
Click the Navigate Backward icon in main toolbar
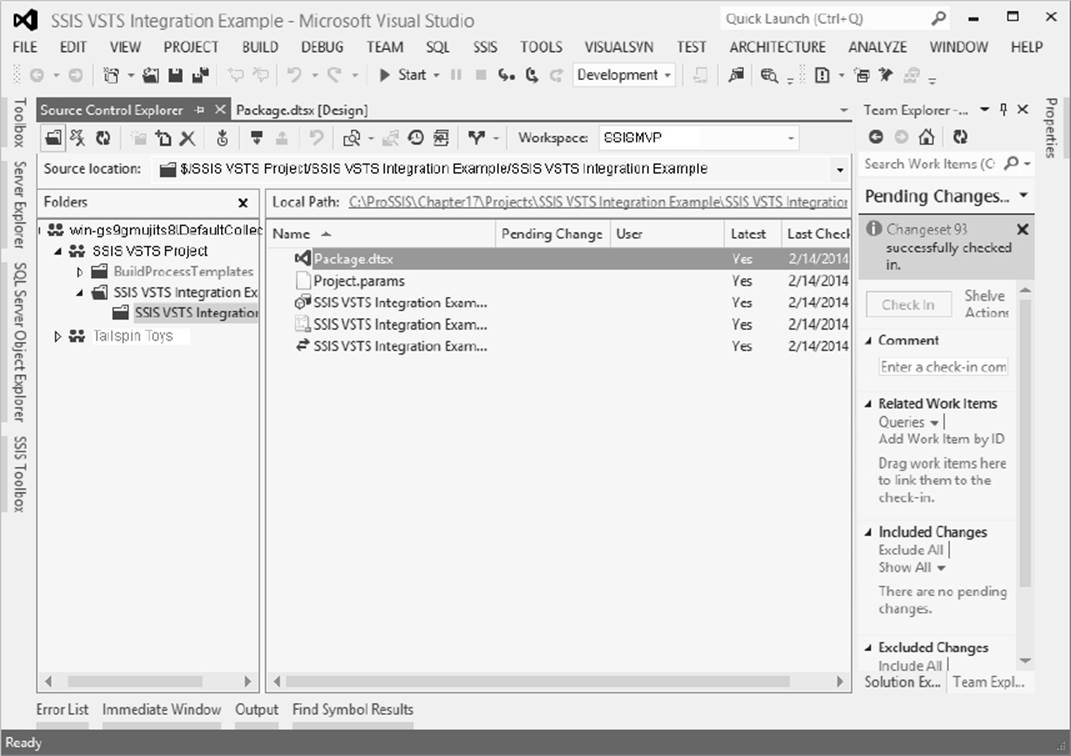pyautogui.click(x=37, y=75)
